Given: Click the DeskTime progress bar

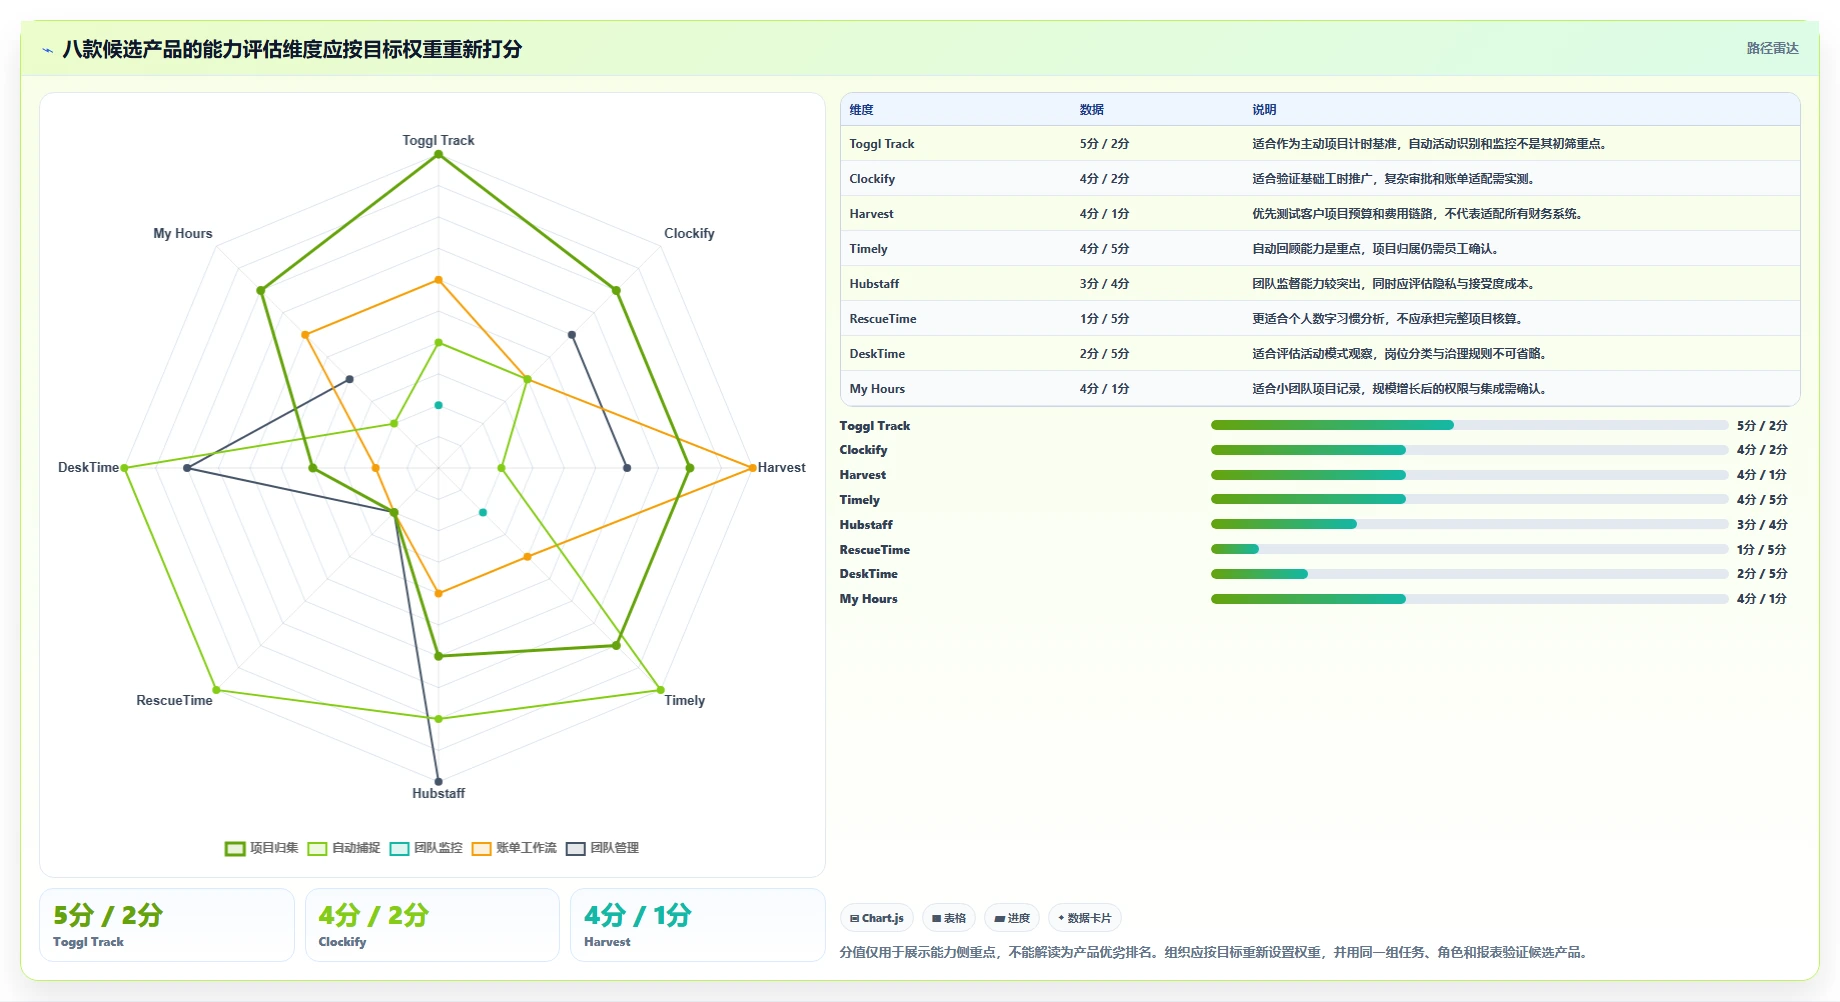Looking at the screenshot, I should point(1469,574).
